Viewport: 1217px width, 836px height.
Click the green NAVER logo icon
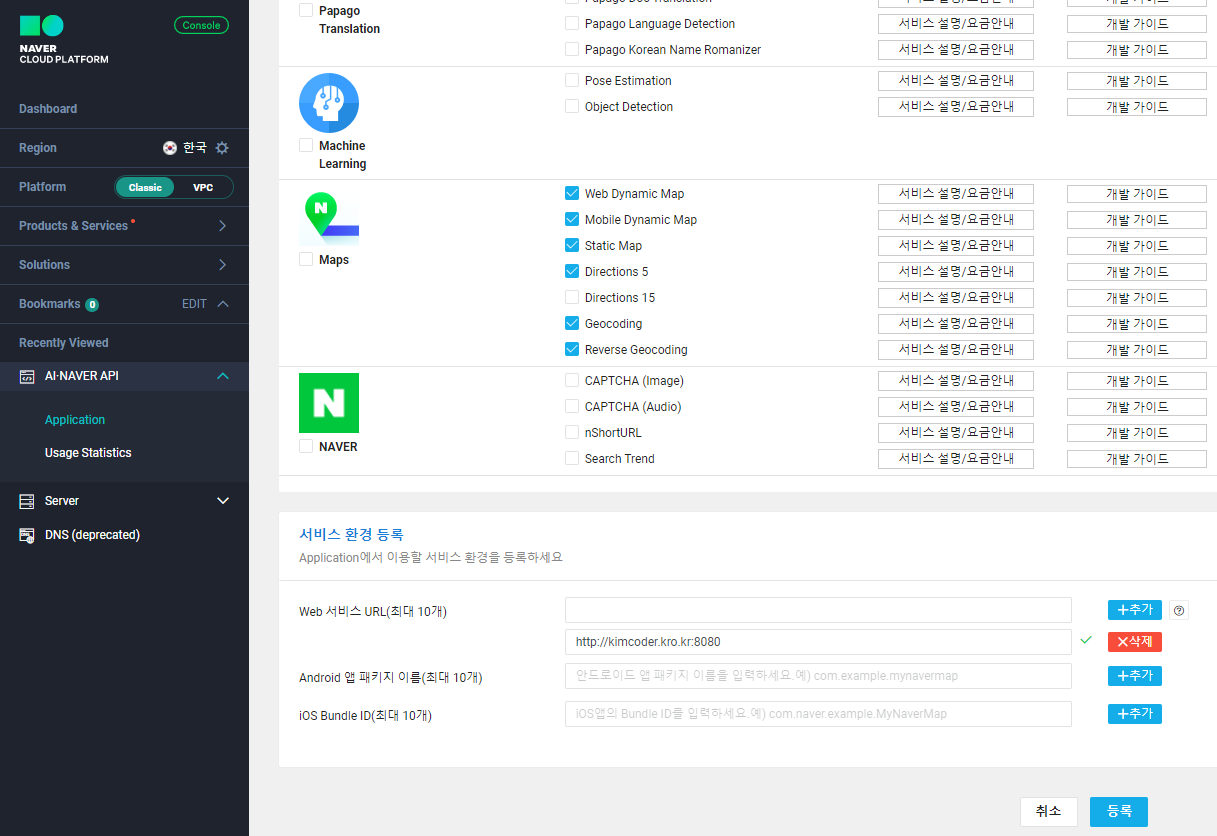point(329,403)
